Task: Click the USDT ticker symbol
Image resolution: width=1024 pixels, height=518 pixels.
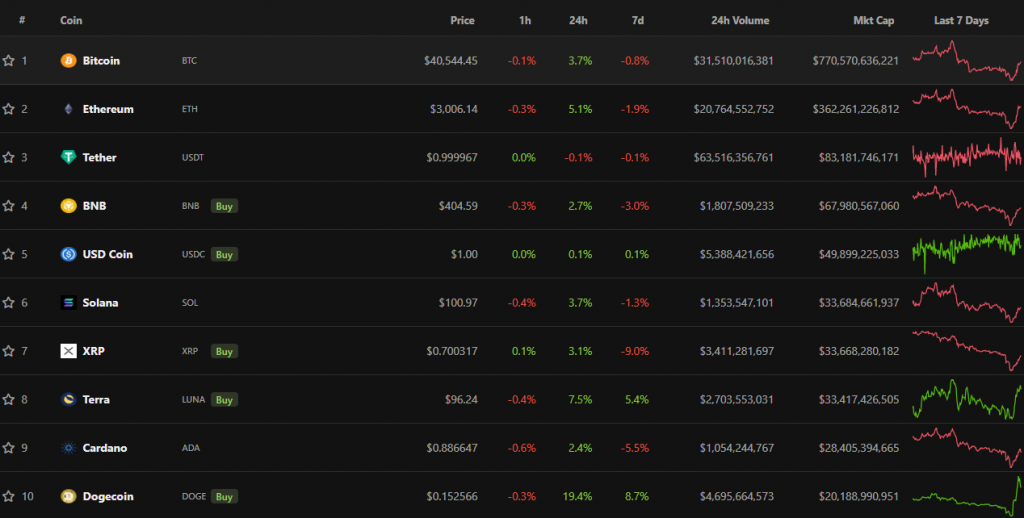Action: click(193, 157)
